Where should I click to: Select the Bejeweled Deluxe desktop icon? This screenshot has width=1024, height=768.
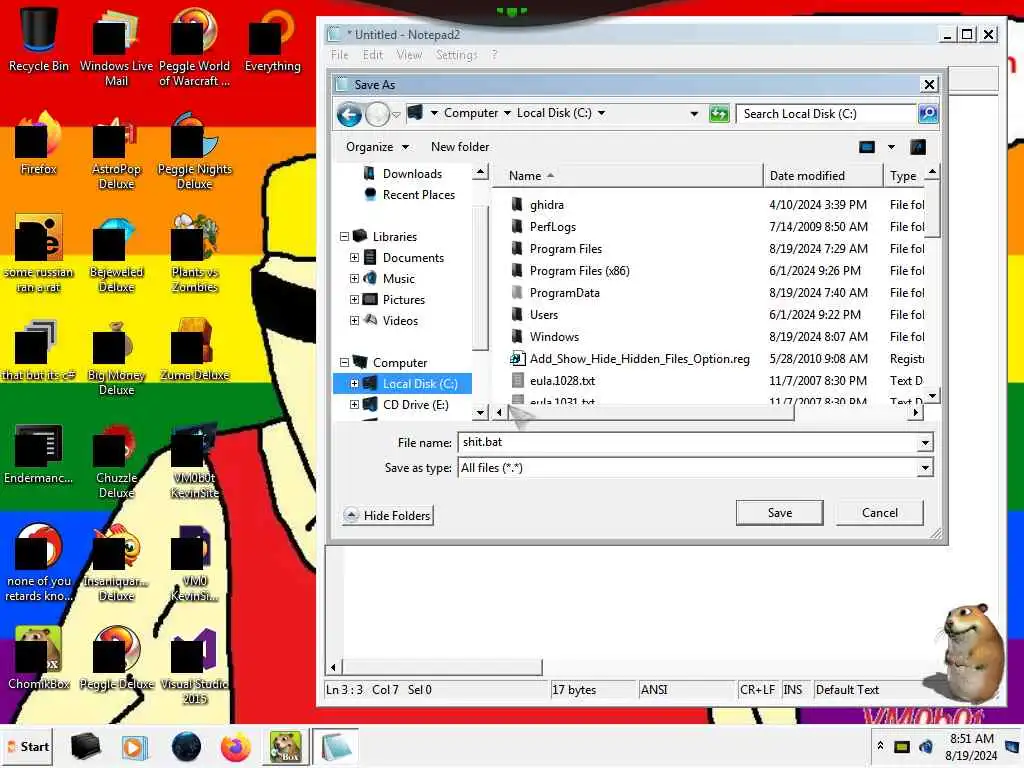(116, 255)
